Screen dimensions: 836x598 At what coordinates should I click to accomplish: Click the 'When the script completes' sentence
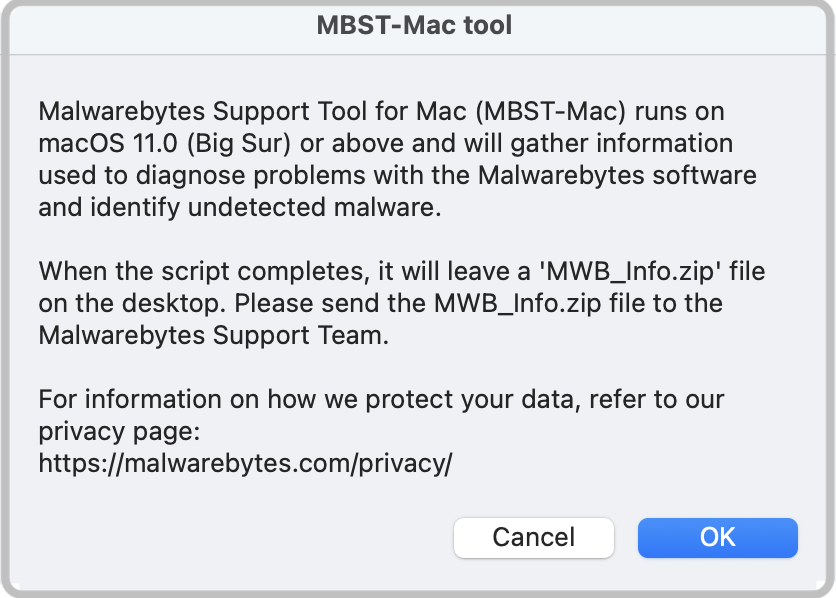(x=204, y=271)
